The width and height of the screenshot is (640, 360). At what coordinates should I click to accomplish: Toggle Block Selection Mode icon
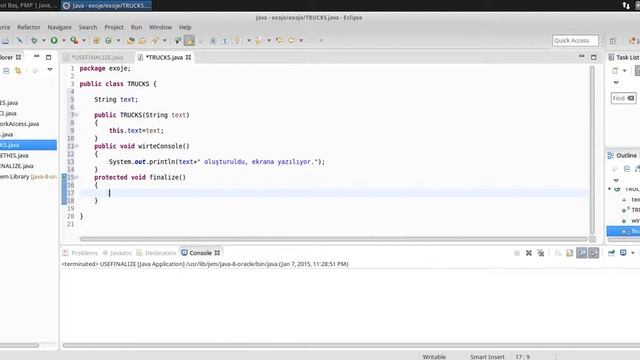click(213, 40)
